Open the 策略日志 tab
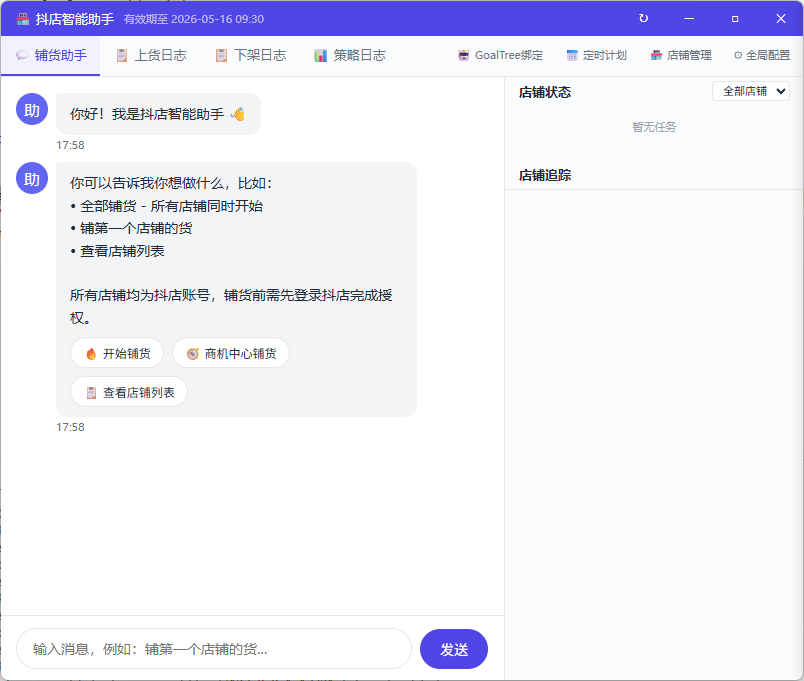The height and width of the screenshot is (681, 804). coord(350,55)
